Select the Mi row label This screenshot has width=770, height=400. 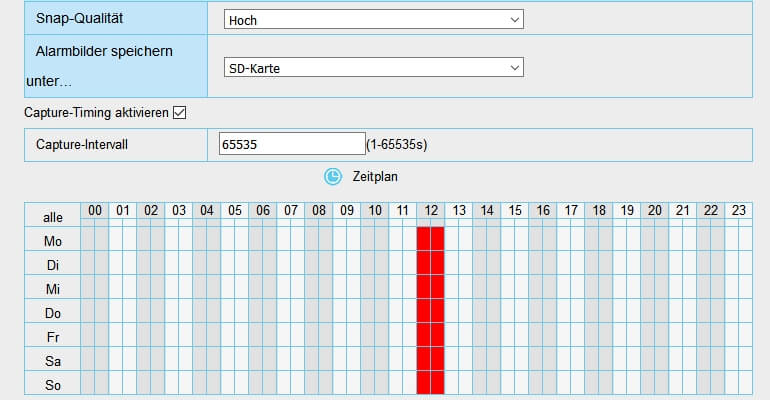(52, 288)
